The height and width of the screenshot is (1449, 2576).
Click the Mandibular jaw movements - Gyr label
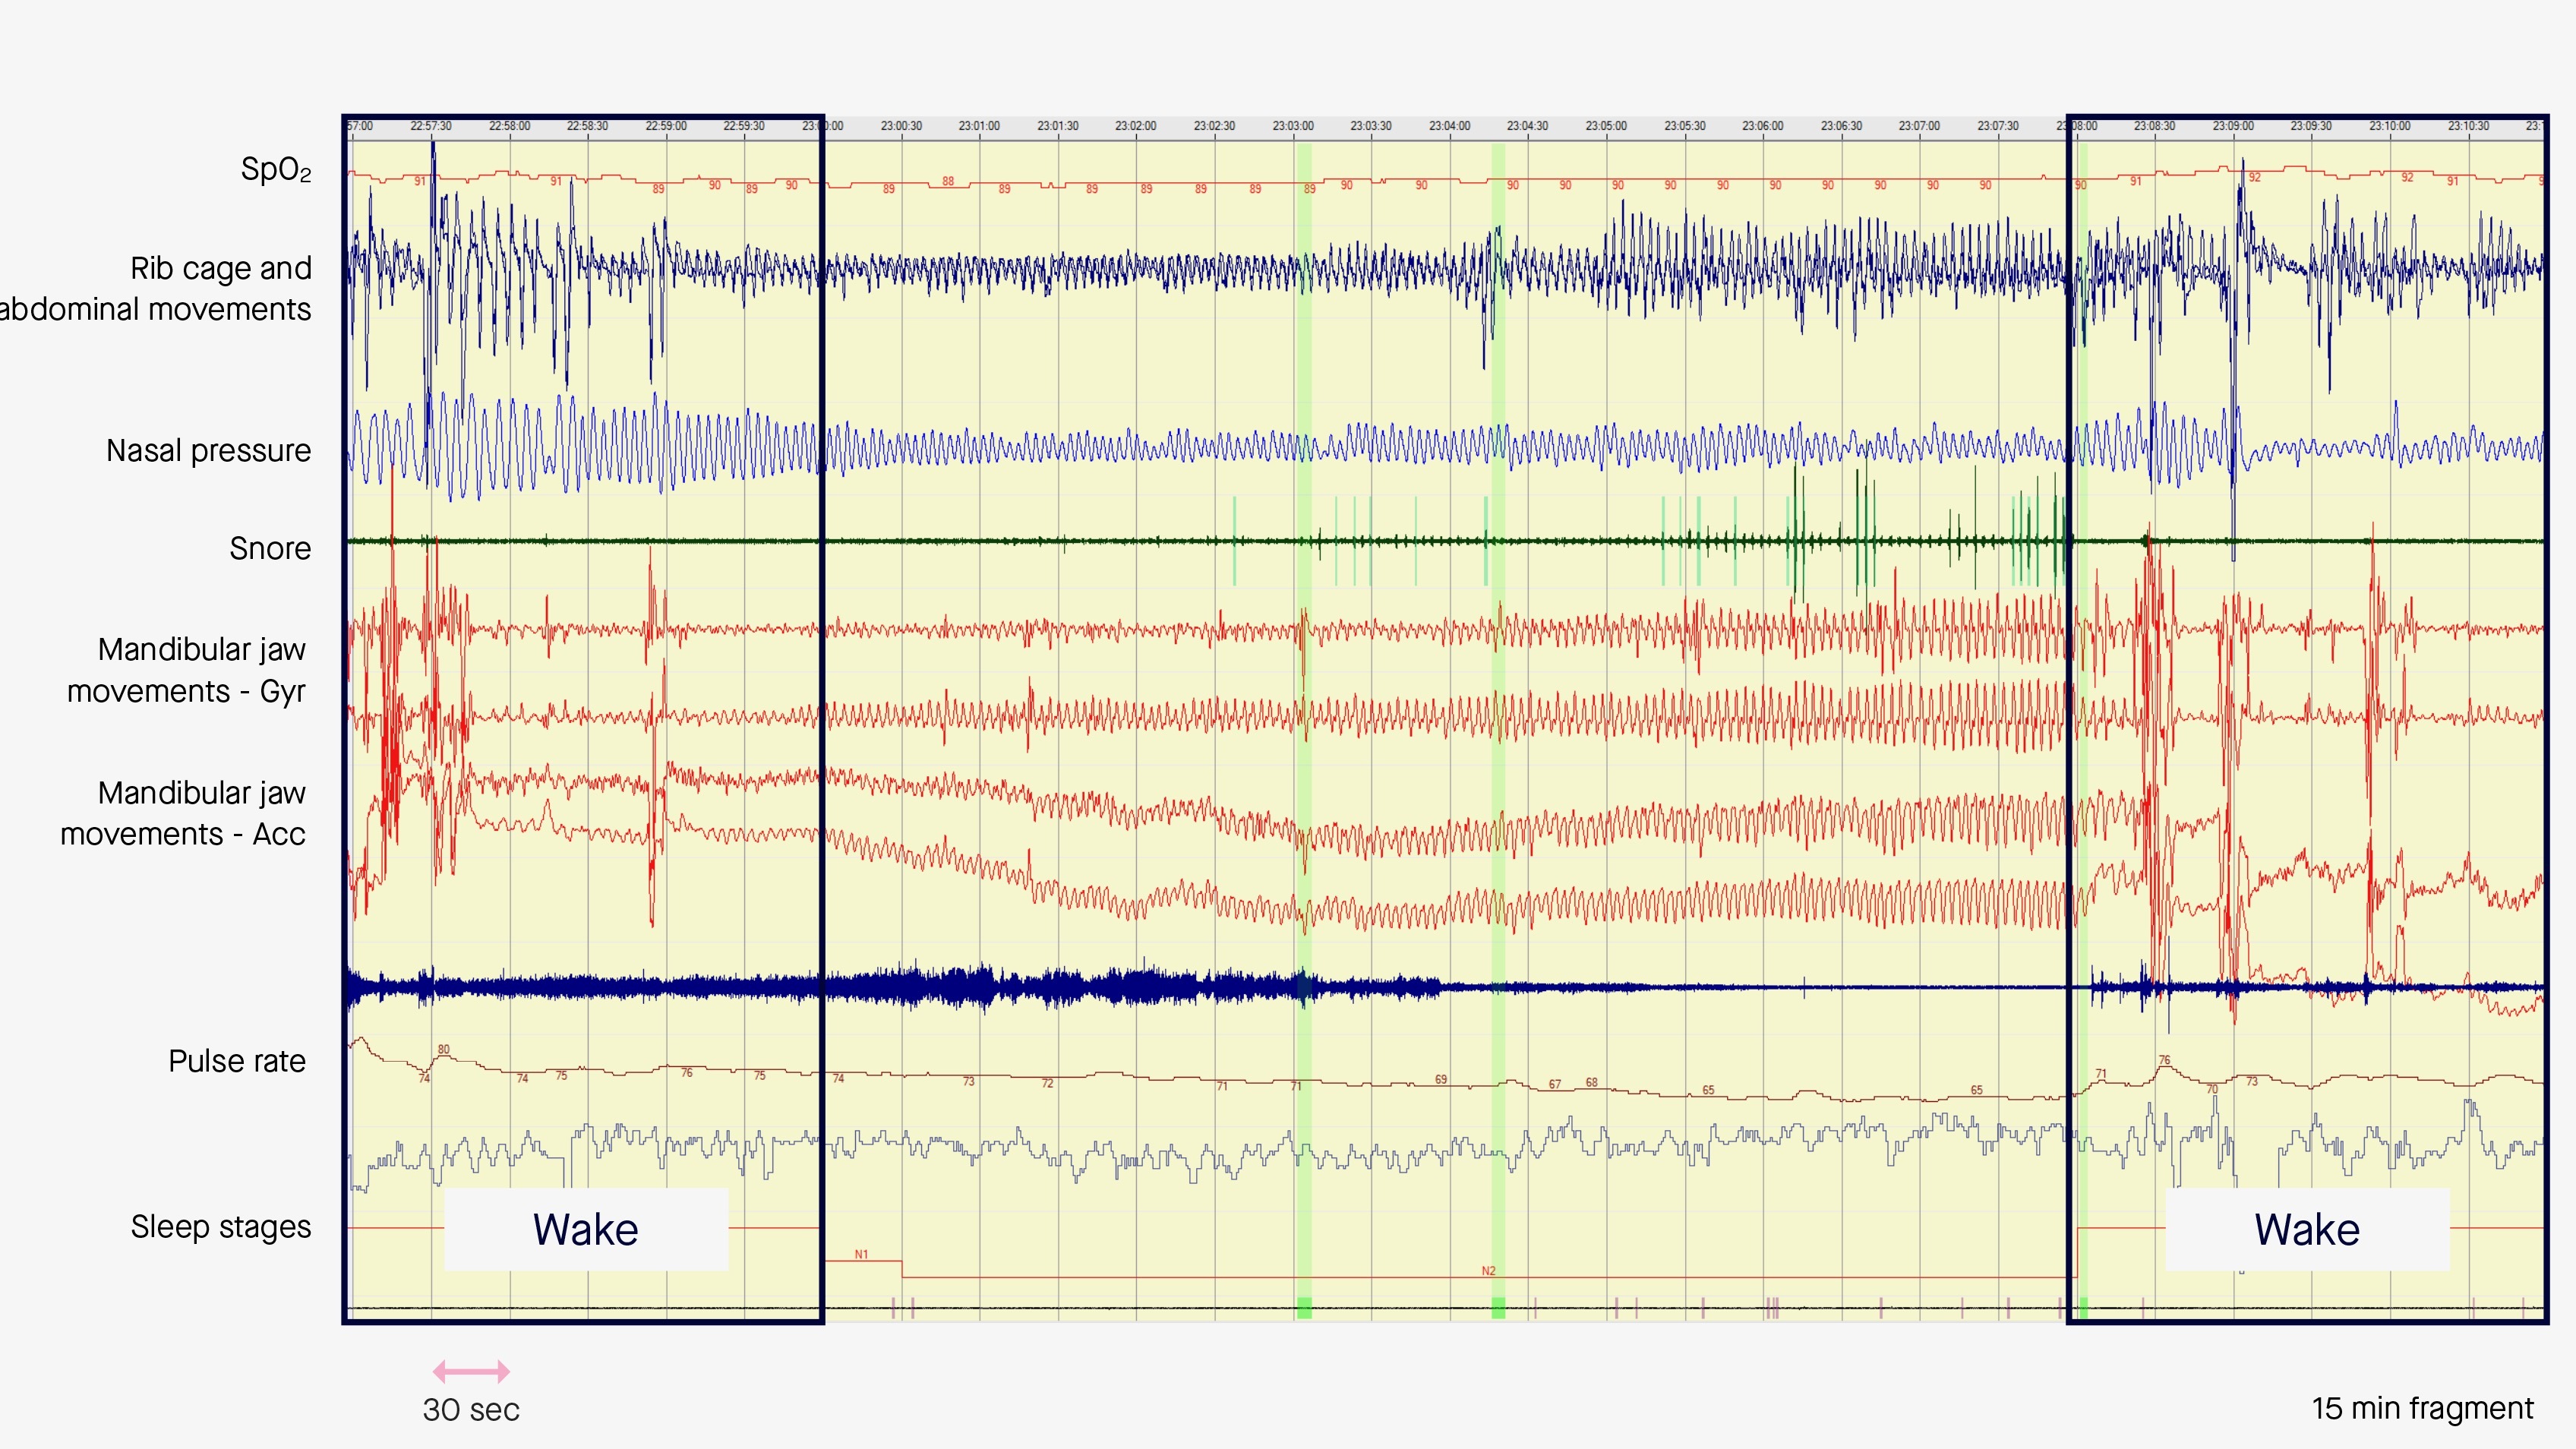pyautogui.click(x=187, y=670)
